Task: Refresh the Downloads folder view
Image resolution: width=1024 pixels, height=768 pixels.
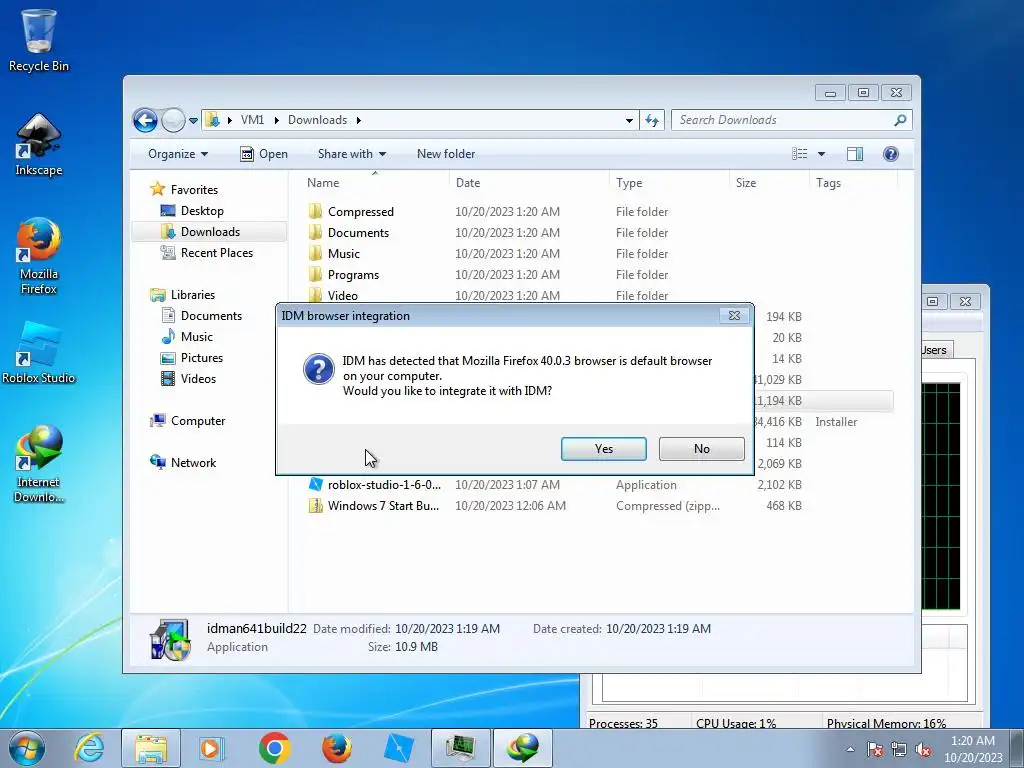Action: click(652, 120)
